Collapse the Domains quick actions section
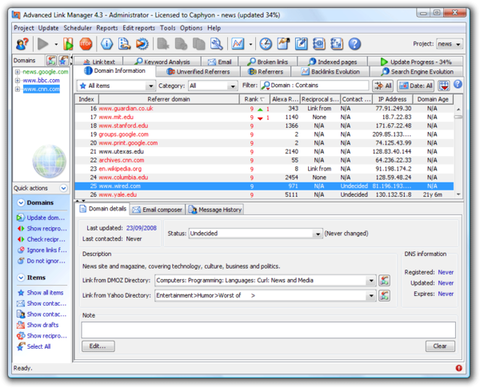The image size is (480, 388). [x=21, y=203]
